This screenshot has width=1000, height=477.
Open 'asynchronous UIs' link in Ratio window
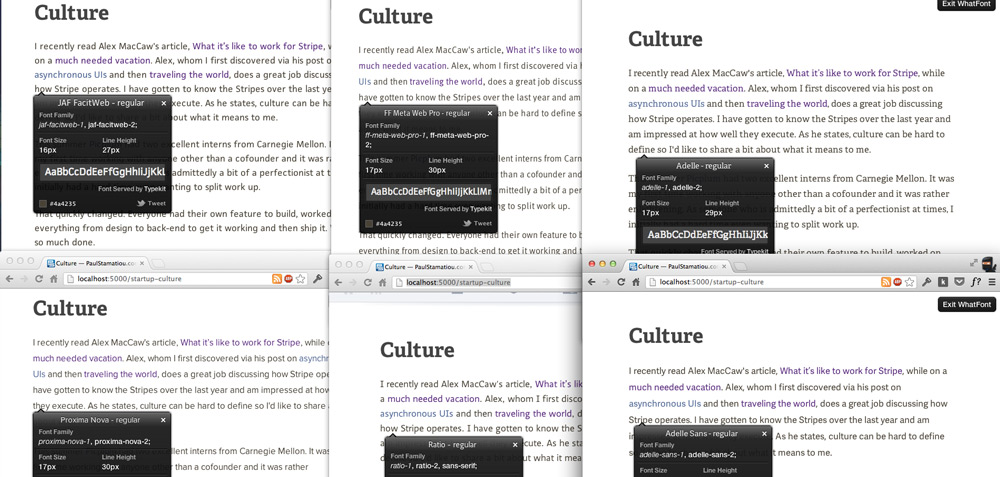[416, 413]
